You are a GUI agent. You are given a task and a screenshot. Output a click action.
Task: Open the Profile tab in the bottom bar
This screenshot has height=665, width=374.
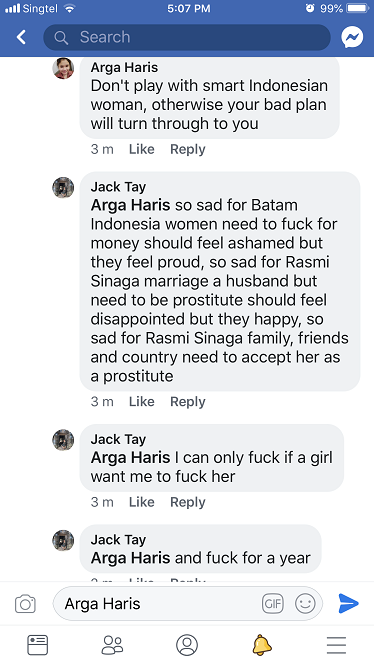187,645
